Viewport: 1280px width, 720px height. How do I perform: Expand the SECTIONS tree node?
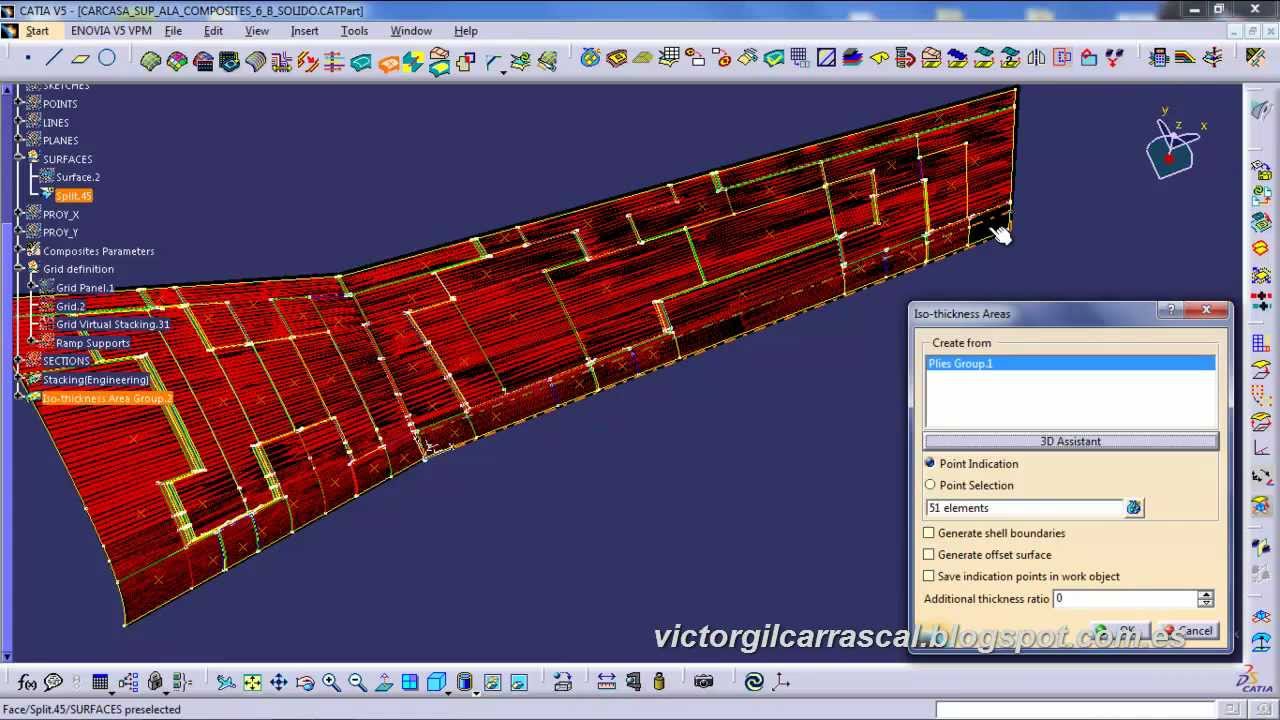coord(19,361)
